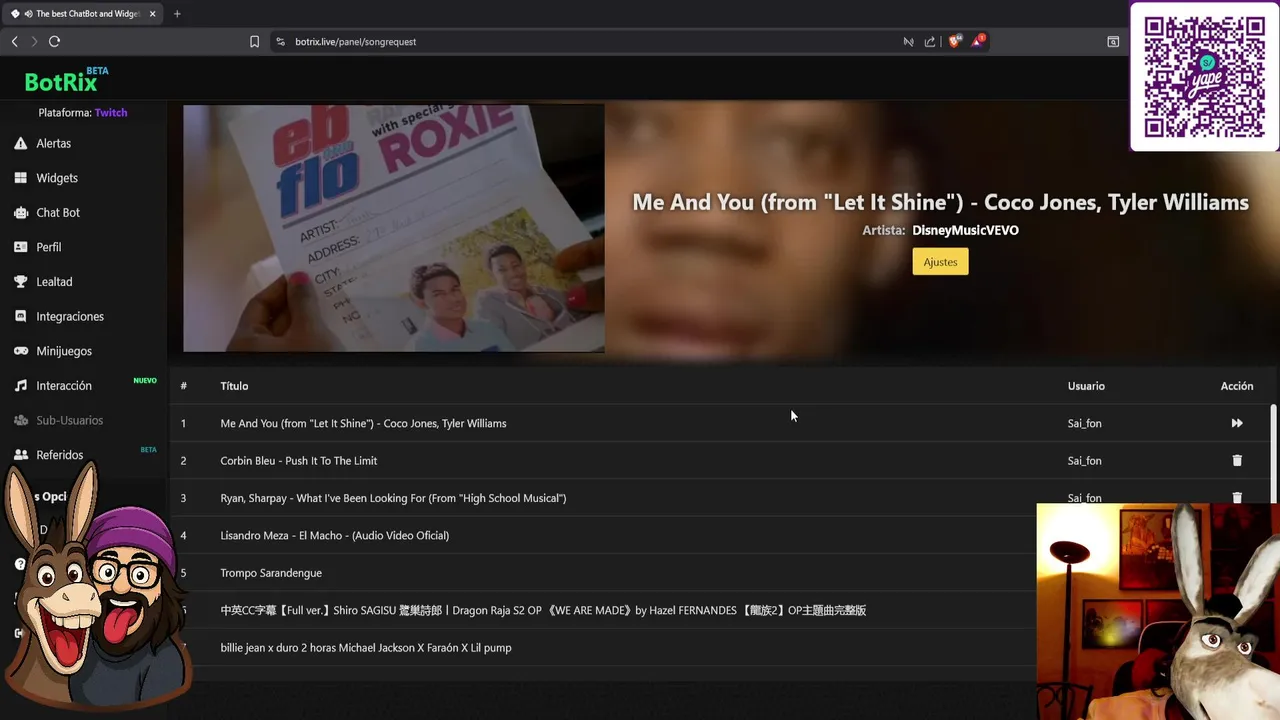Open Alertas in the sidebar
The image size is (1280, 720).
(x=54, y=143)
